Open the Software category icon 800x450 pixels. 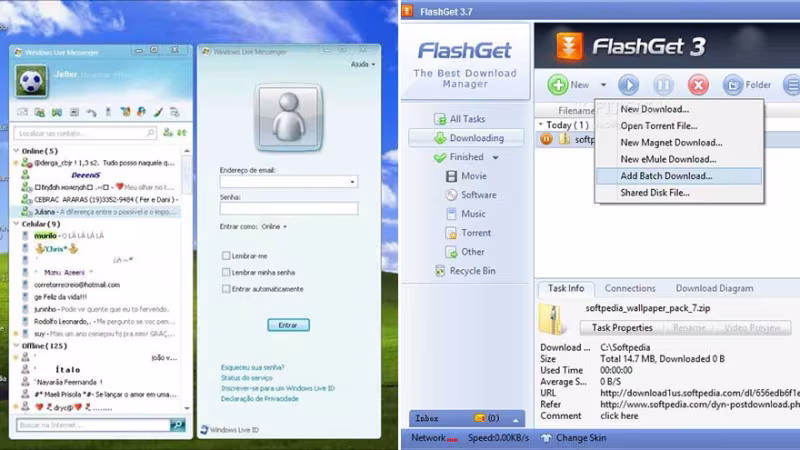451,195
